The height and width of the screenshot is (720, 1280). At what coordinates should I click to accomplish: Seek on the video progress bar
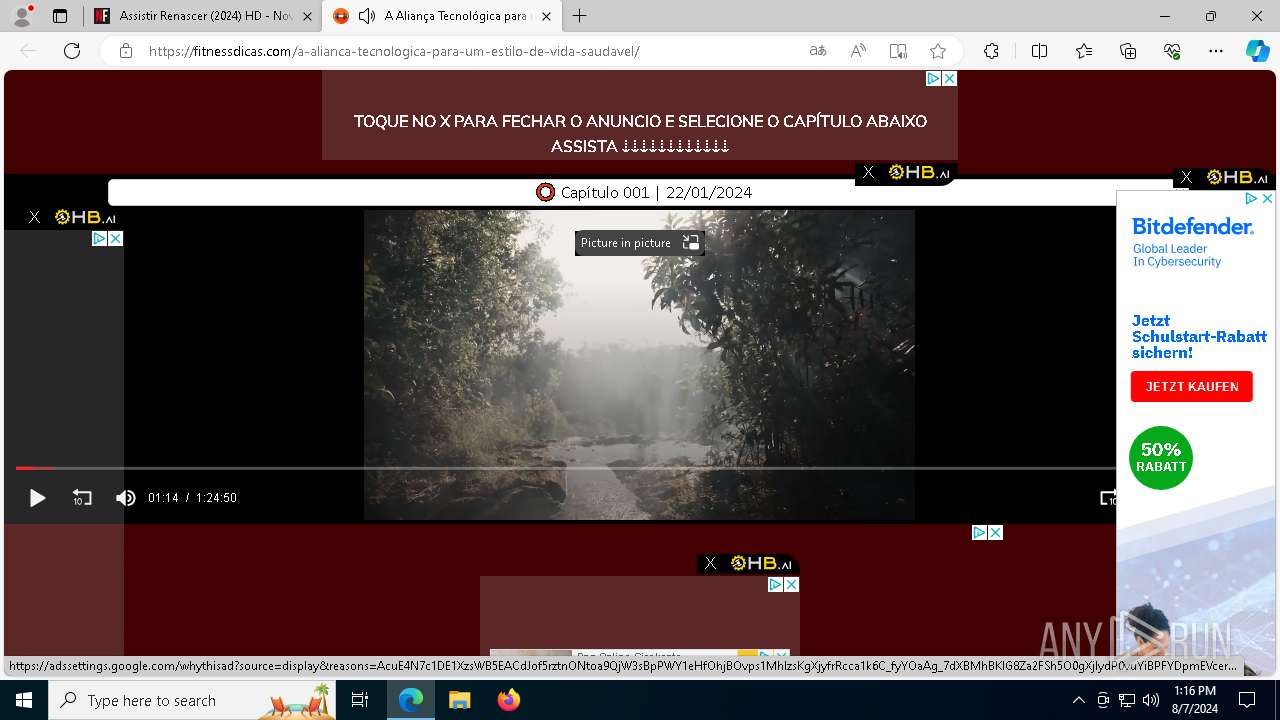click(x=565, y=468)
